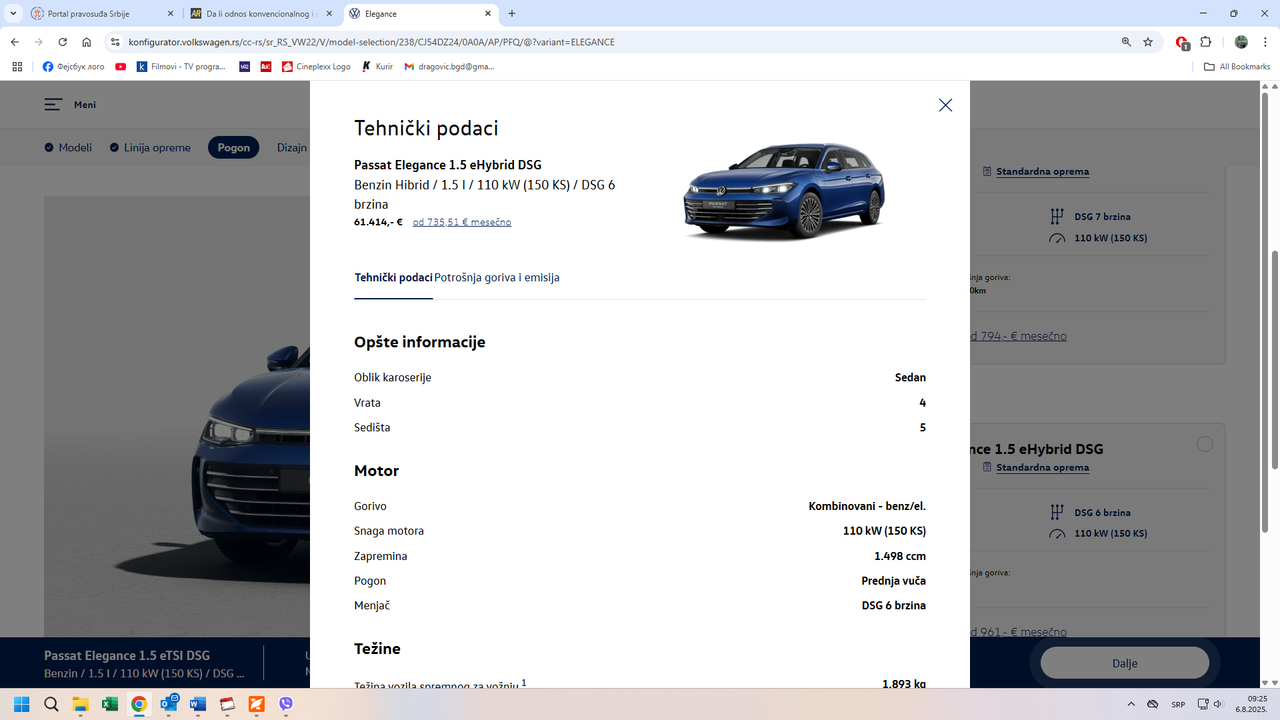1280x720 pixels.
Task: Click the blue Passat car image
Action: coord(783,190)
